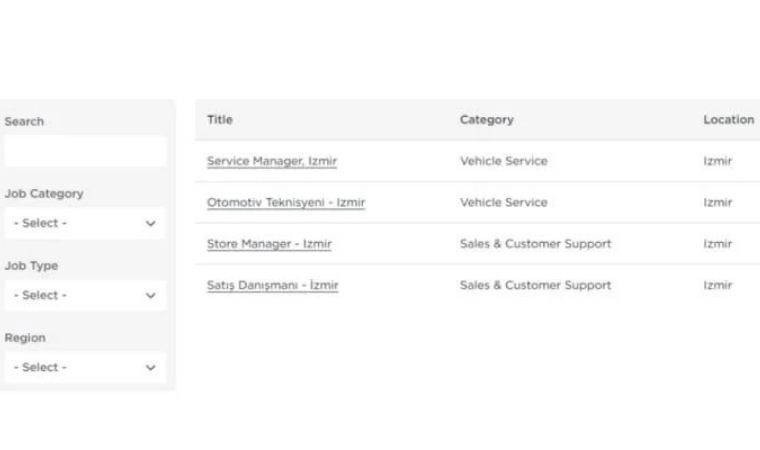Click Sales & Customer Support in Satış Danışmanı row

(x=535, y=285)
